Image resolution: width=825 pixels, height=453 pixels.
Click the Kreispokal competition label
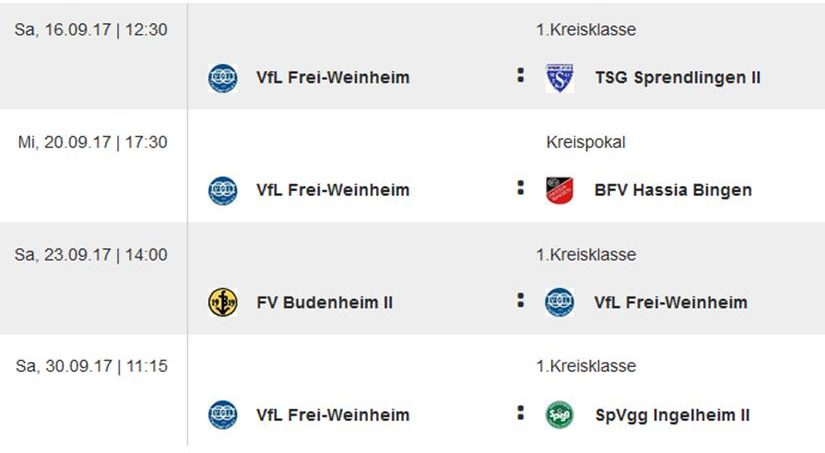[x=586, y=142]
